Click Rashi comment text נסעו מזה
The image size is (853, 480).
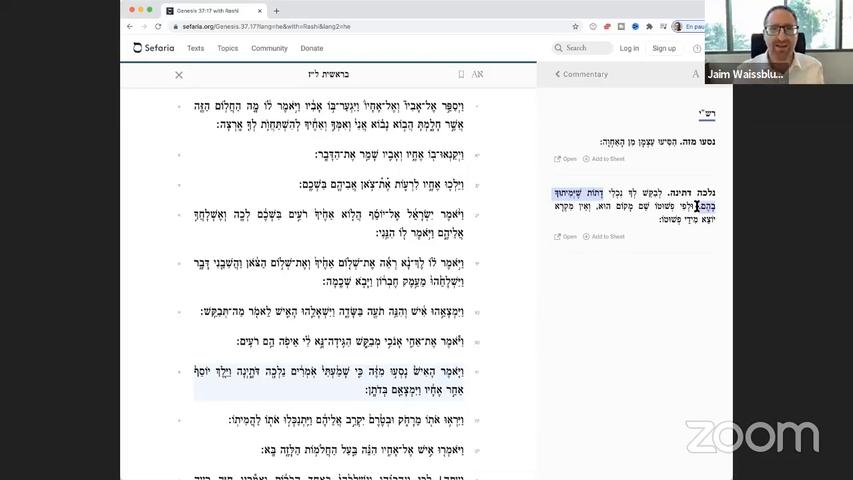click(x=657, y=142)
